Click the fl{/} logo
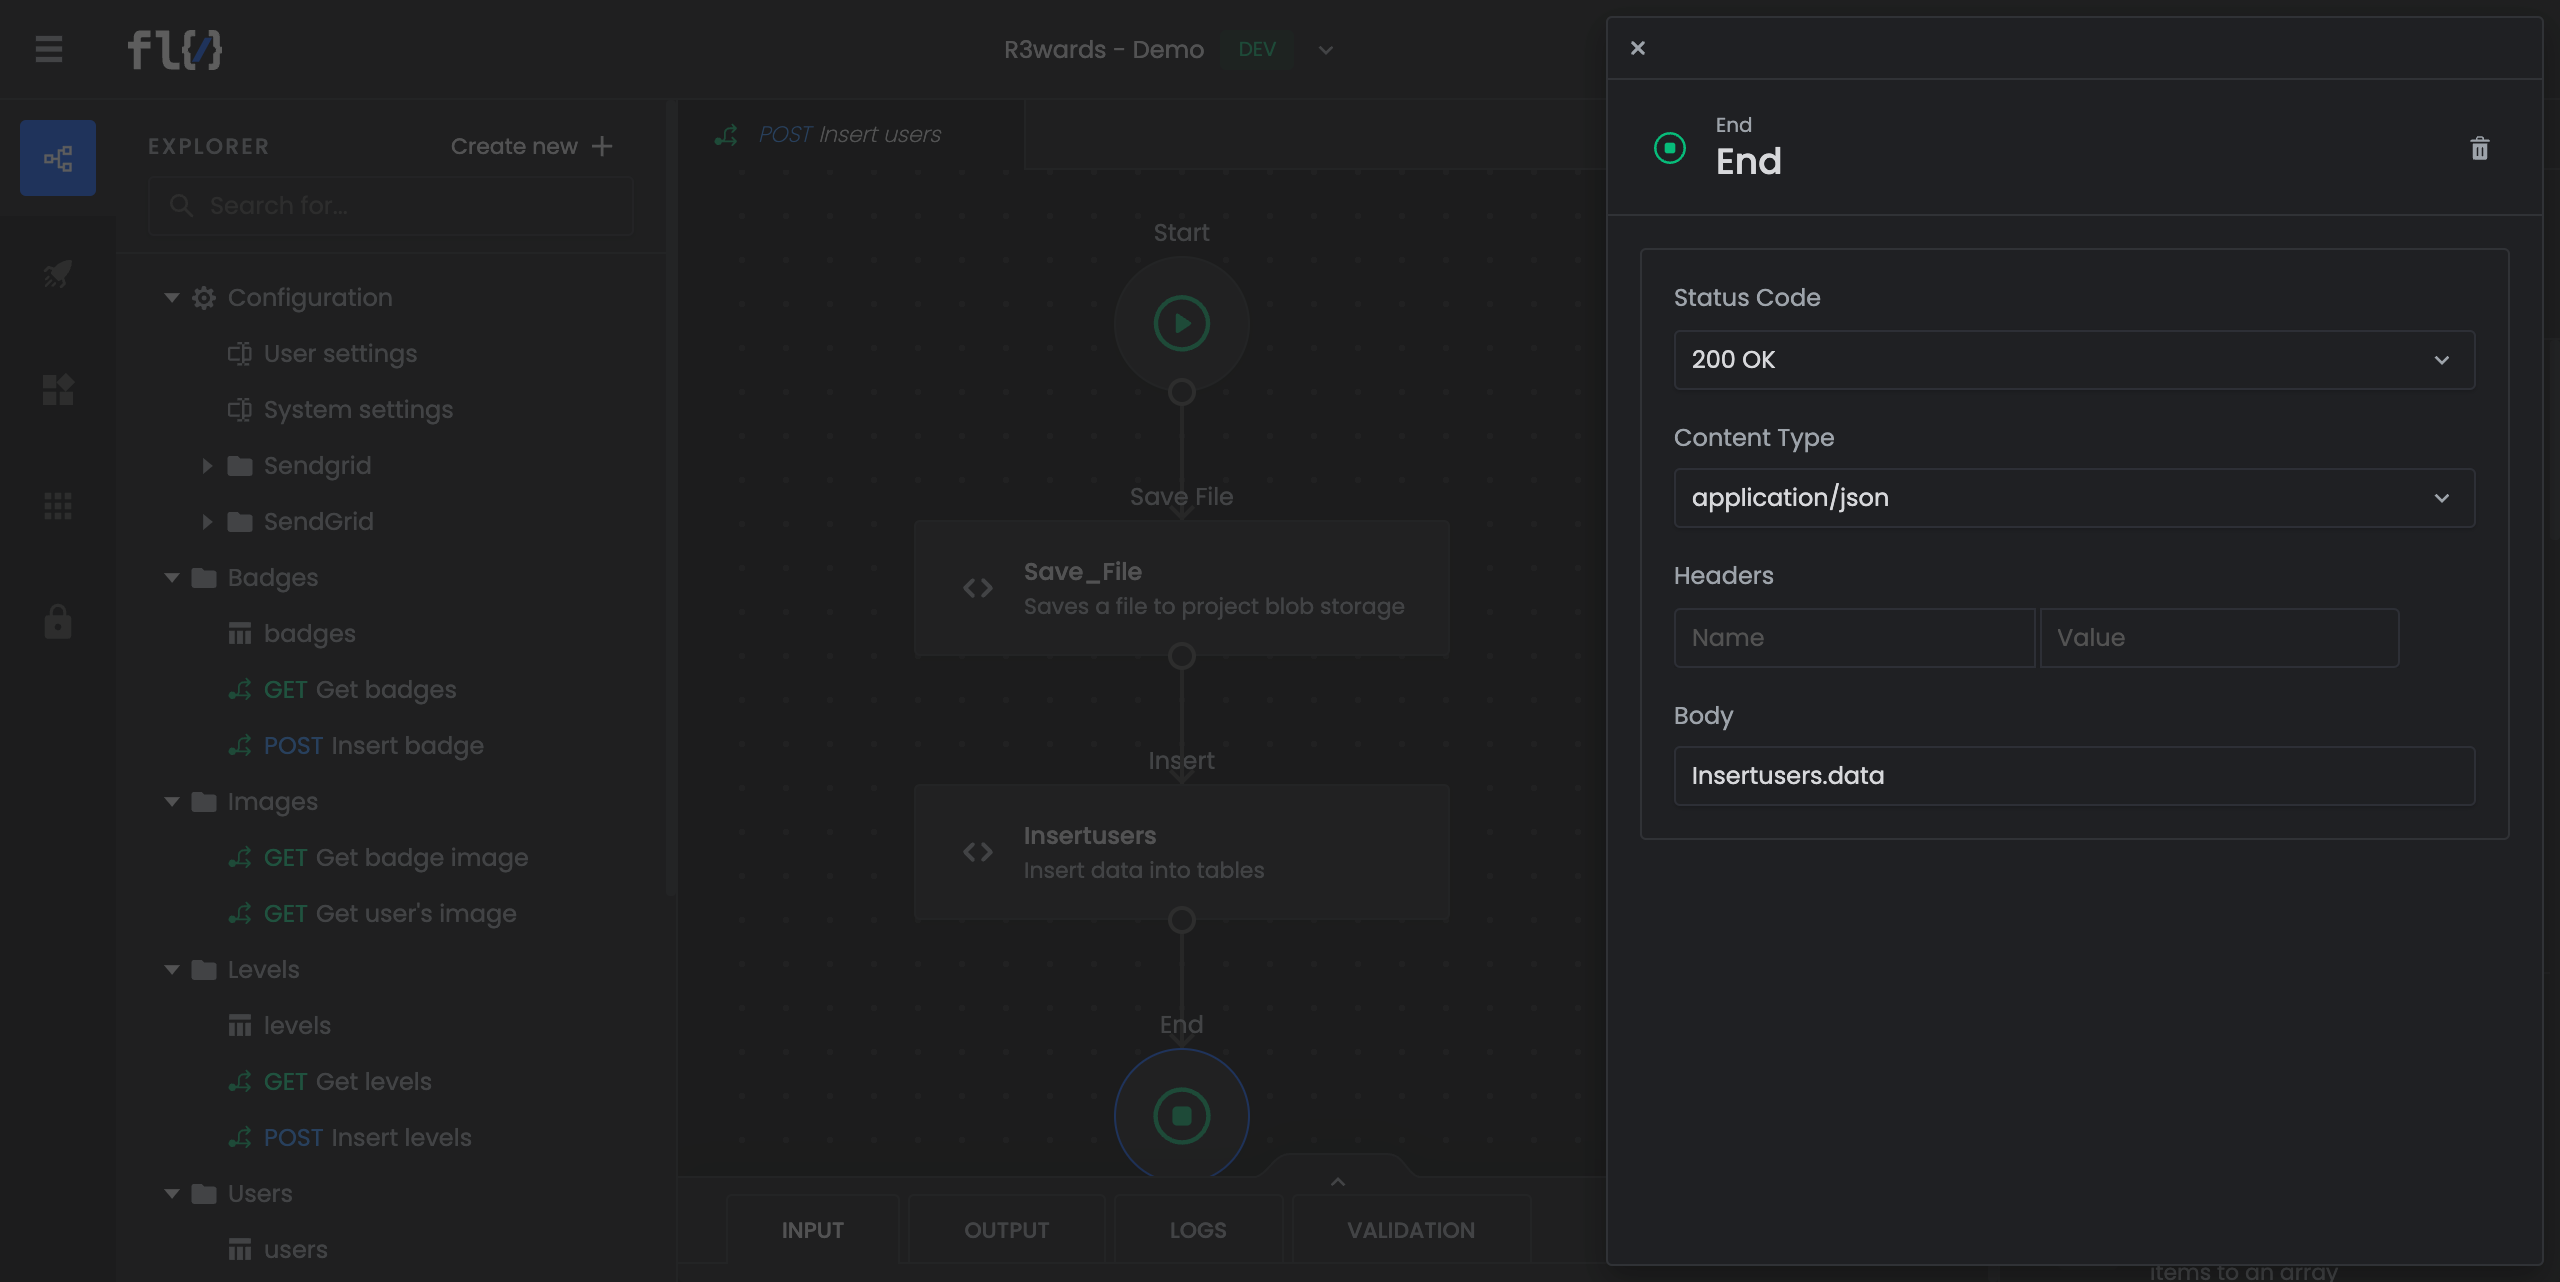 tap(175, 49)
